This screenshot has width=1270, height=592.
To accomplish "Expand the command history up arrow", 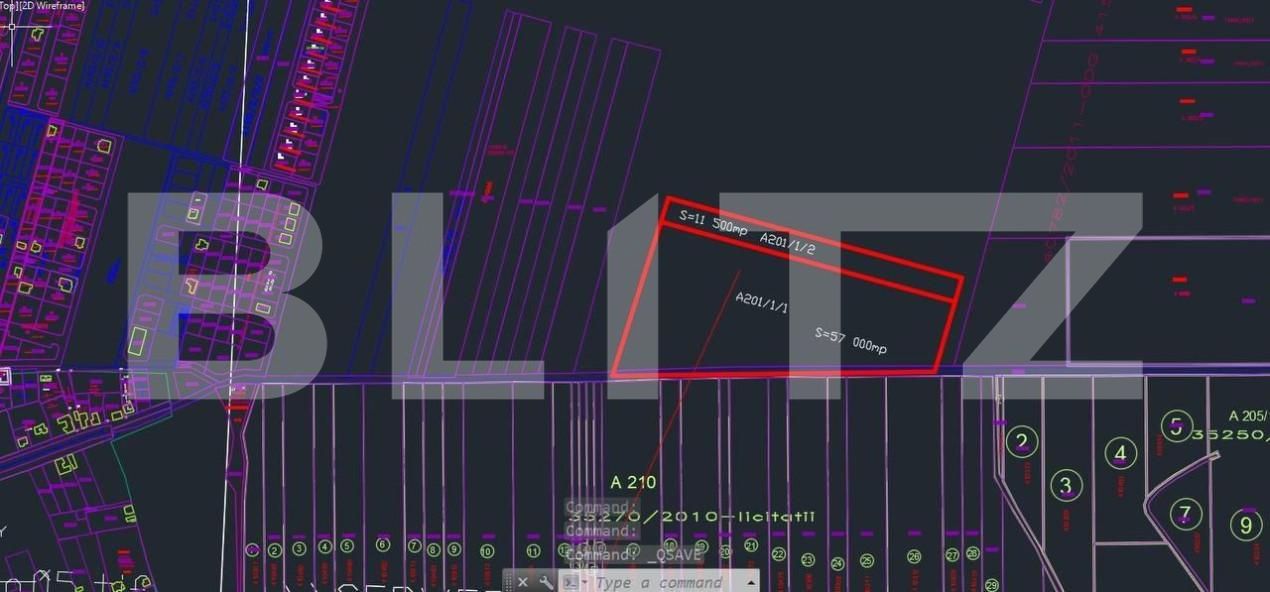I will [750, 582].
